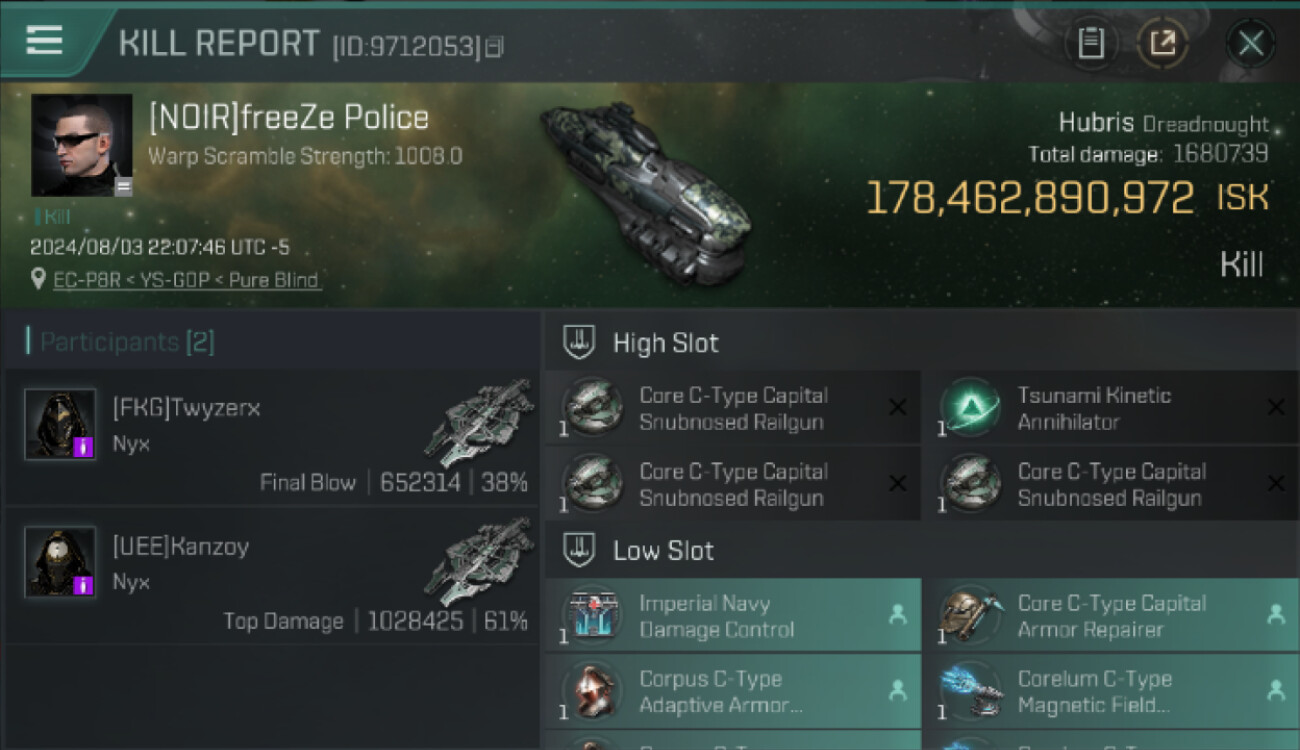The image size is (1300, 750).
Task: View freeZe Police pilot portrait
Action: click(x=81, y=145)
